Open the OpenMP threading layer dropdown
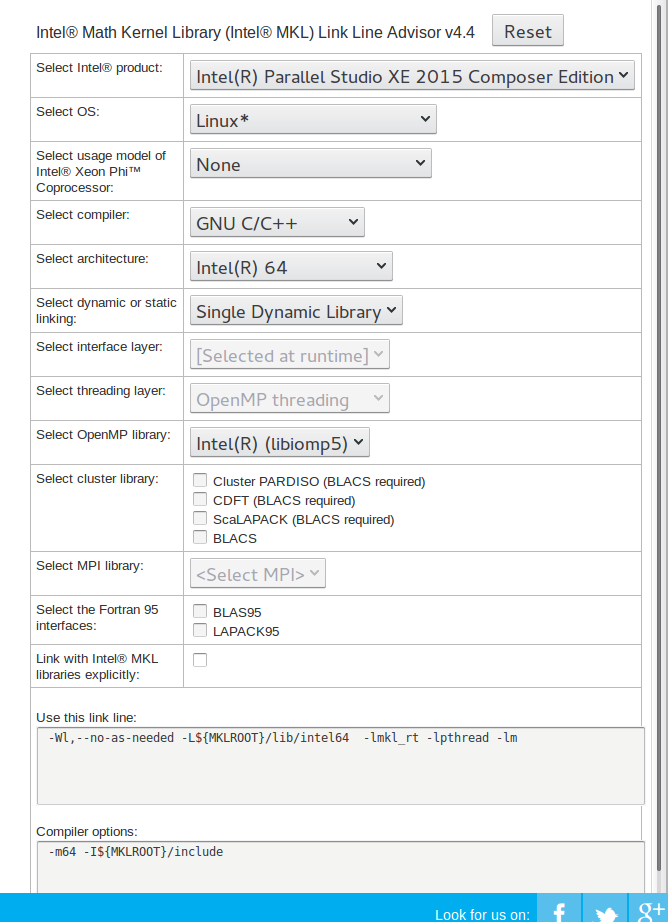Image resolution: width=668 pixels, height=922 pixels. click(289, 399)
